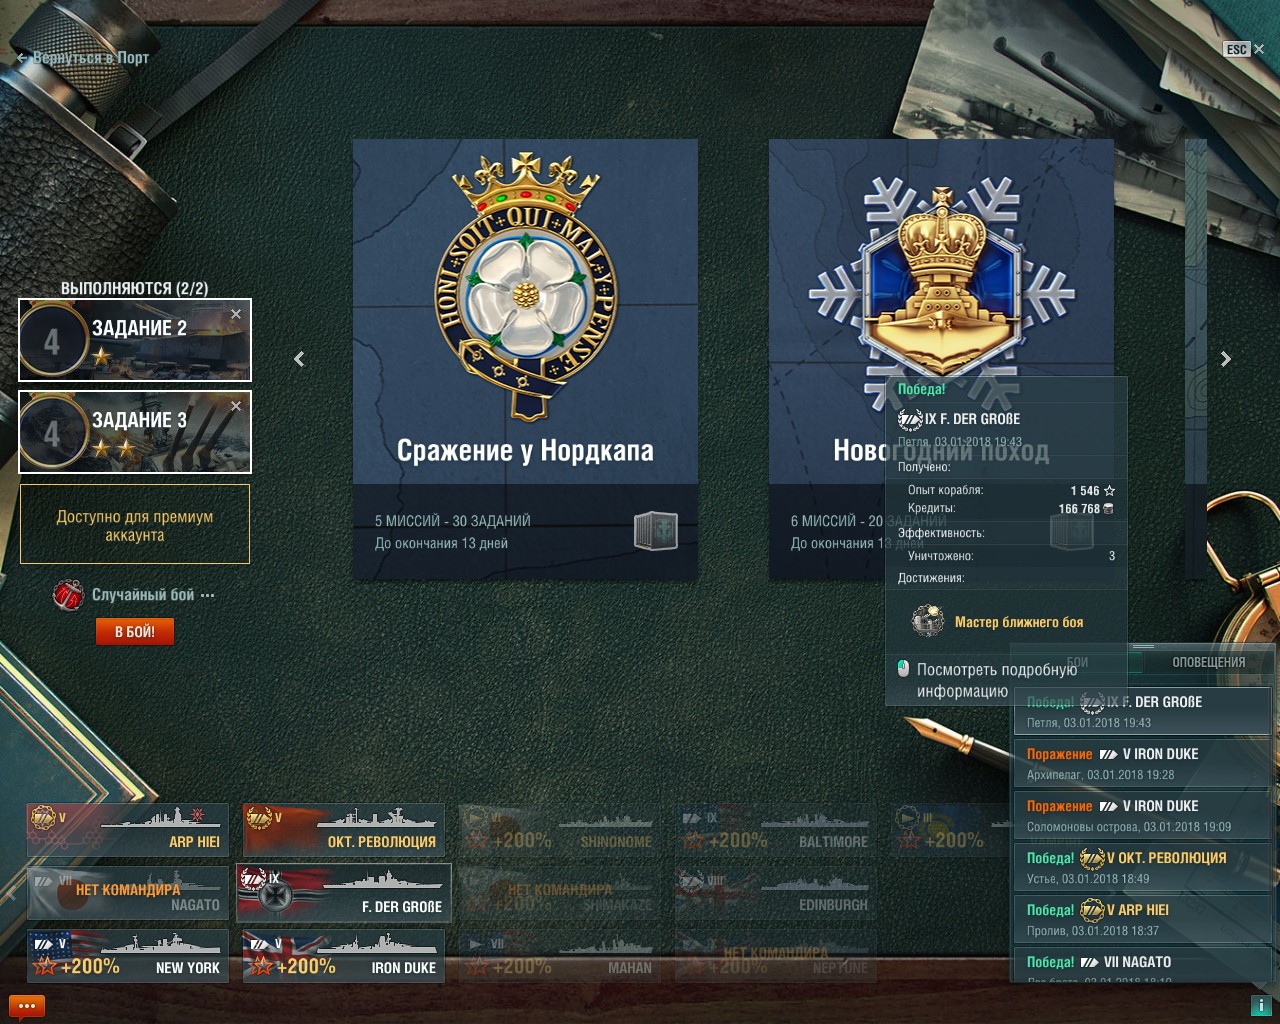Viewport: 1280px width, 1024px height.
Task: Click the Случайный бой battle type icon
Action: (x=69, y=595)
